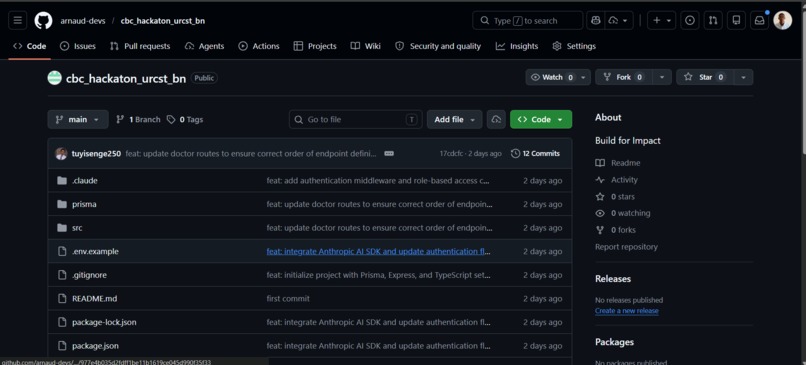Screen dimensions: 806x365
Task: Open Copilot chat icon in header
Action: 596,21
